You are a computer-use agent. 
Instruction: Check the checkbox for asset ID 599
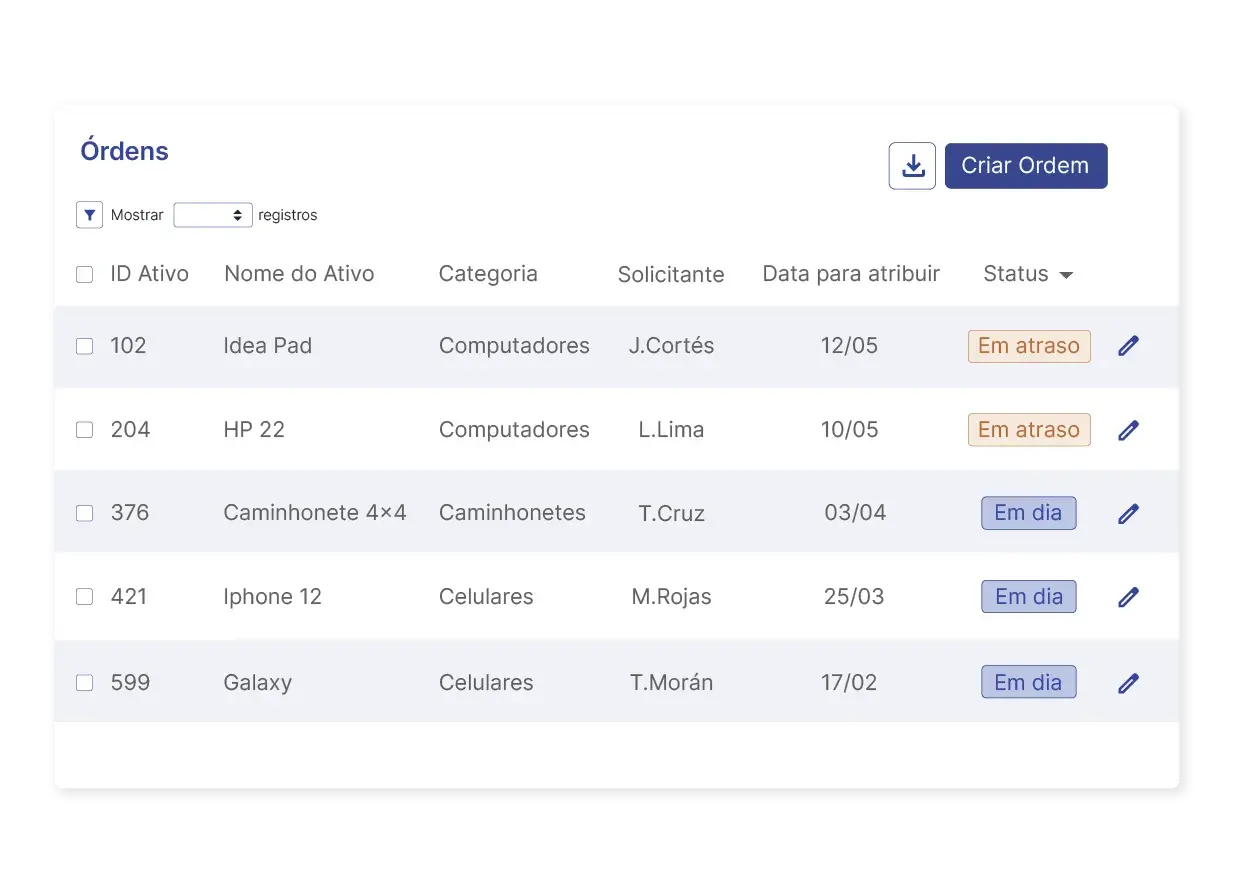pos(84,682)
